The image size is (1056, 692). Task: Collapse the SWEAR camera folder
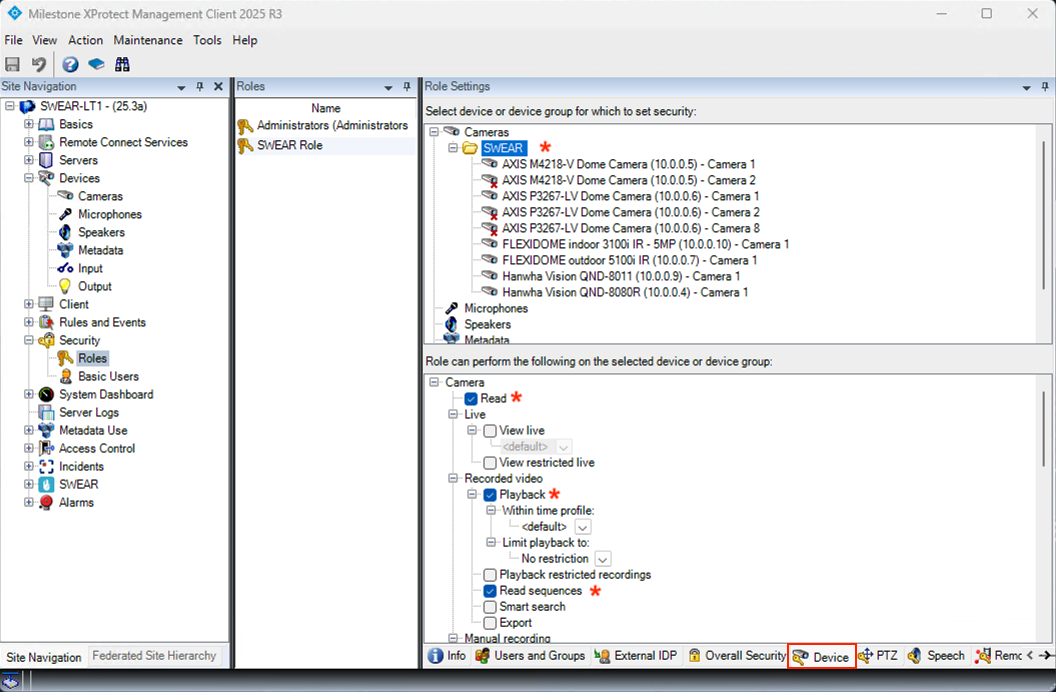(453, 148)
